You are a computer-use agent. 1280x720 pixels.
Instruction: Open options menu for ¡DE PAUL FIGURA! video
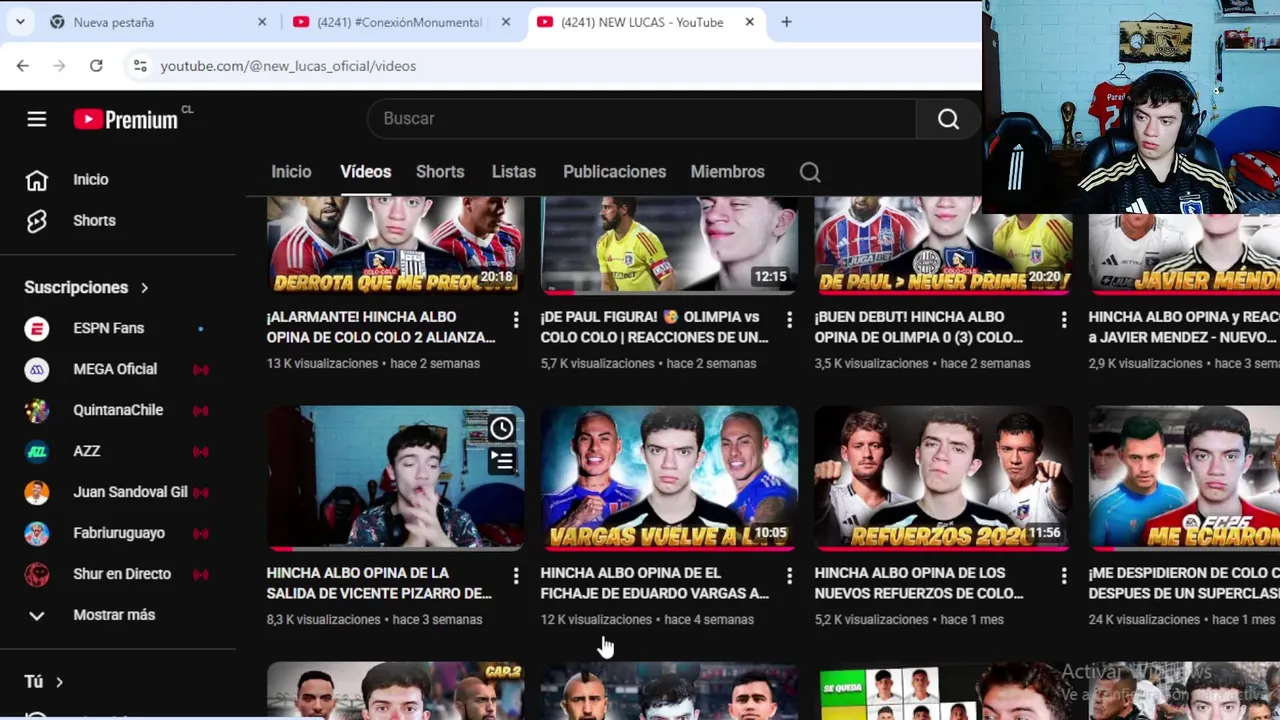pyautogui.click(x=789, y=320)
